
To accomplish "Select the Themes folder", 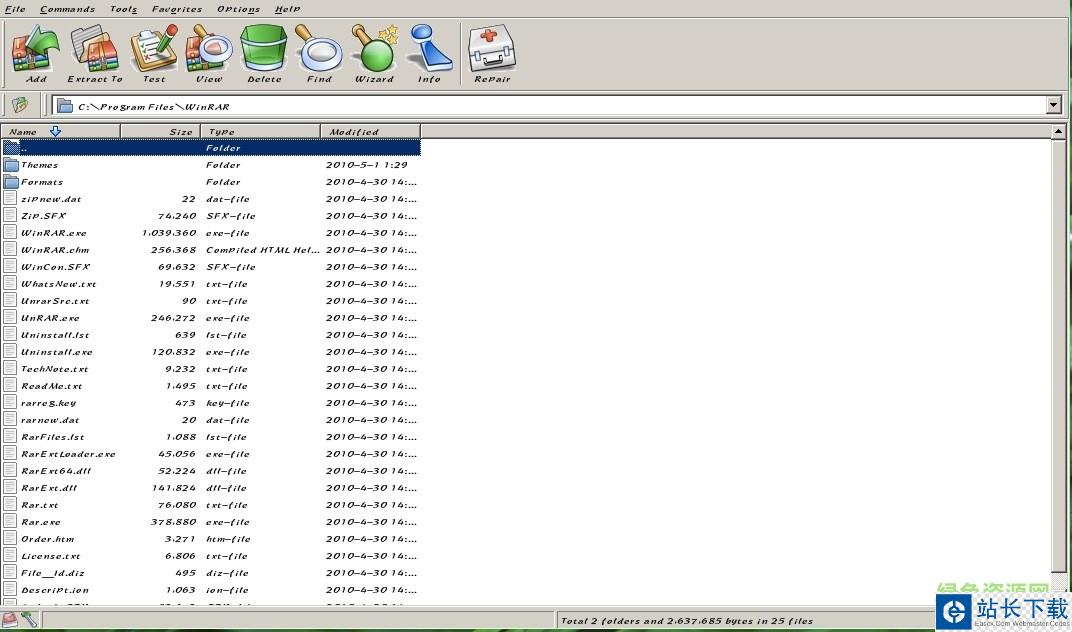I will tap(40, 165).
